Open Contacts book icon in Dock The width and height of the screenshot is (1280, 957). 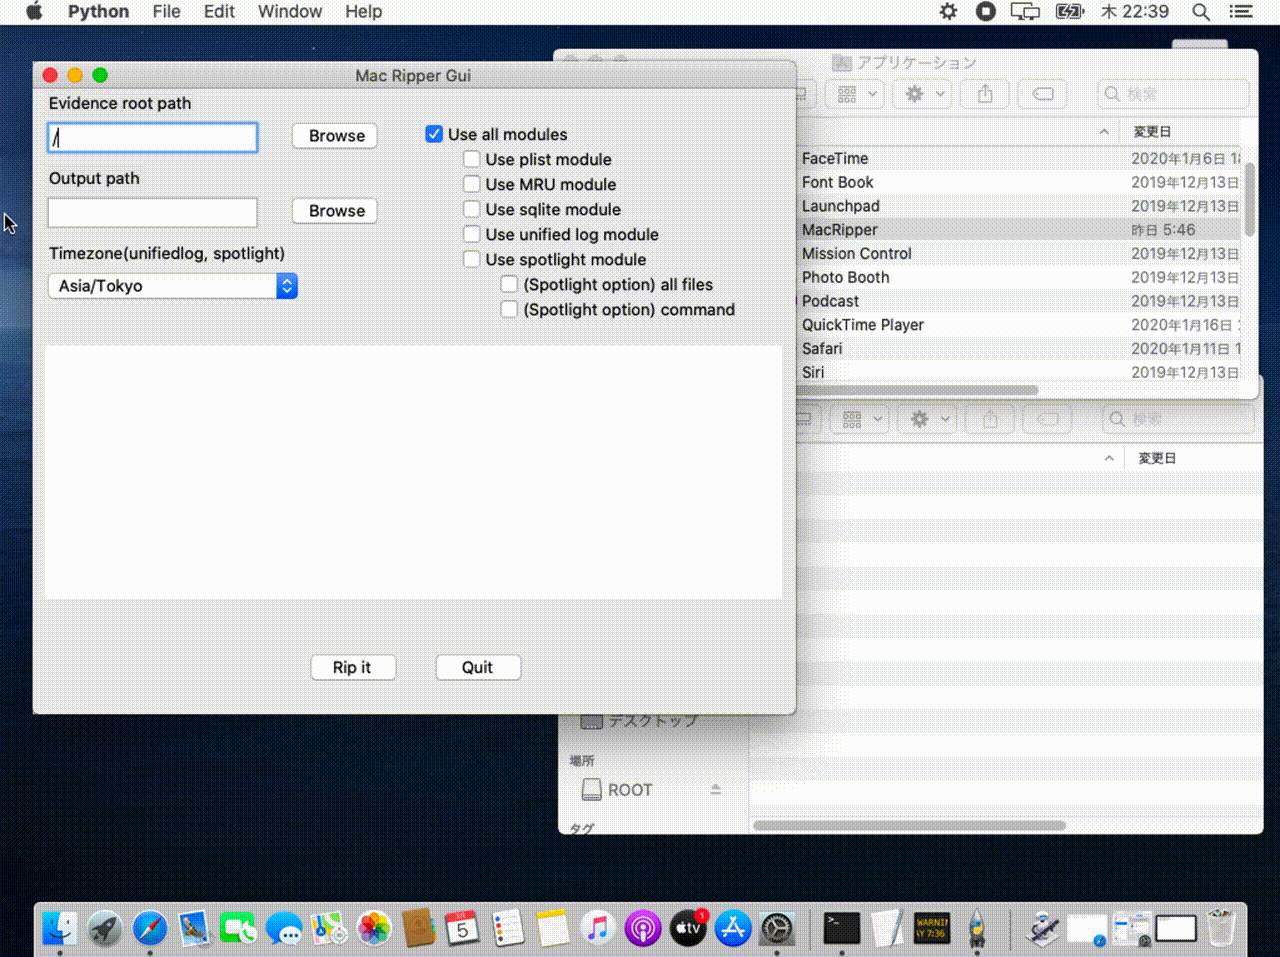pos(418,928)
